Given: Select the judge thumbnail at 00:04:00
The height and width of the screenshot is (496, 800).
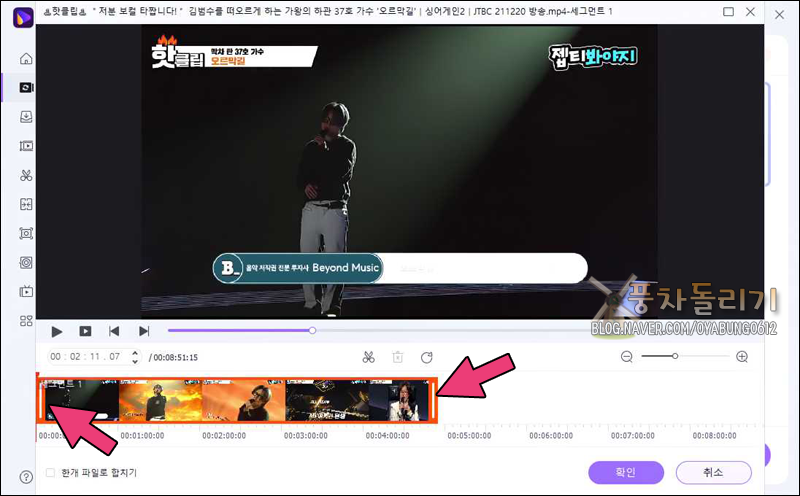Looking at the screenshot, I should pyautogui.click(x=399, y=401).
